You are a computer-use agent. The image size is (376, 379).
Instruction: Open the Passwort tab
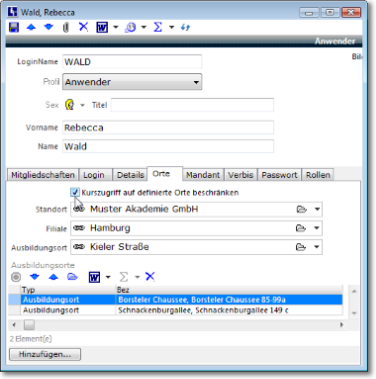pos(279,175)
